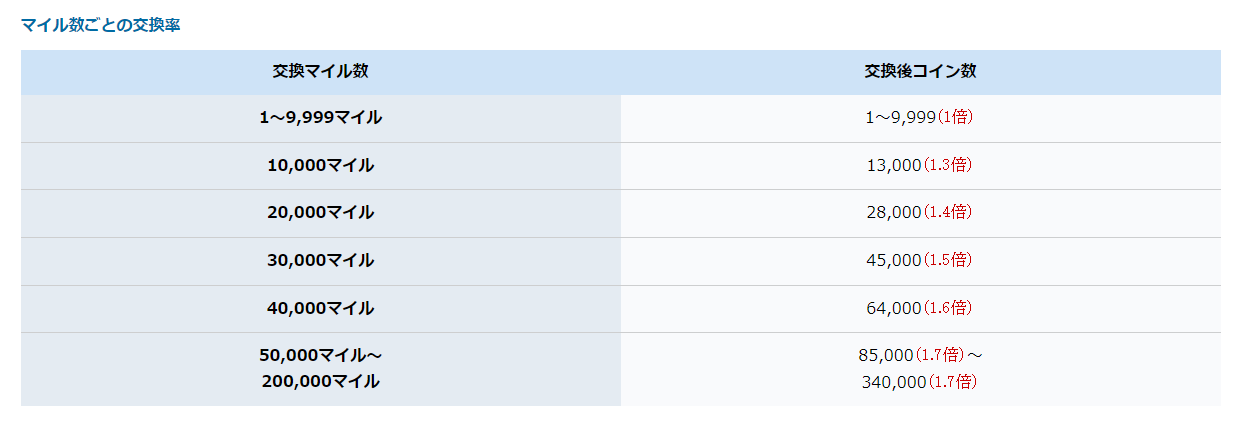Select the 13,000 coin value
1255x428 pixels.
pos(894,165)
